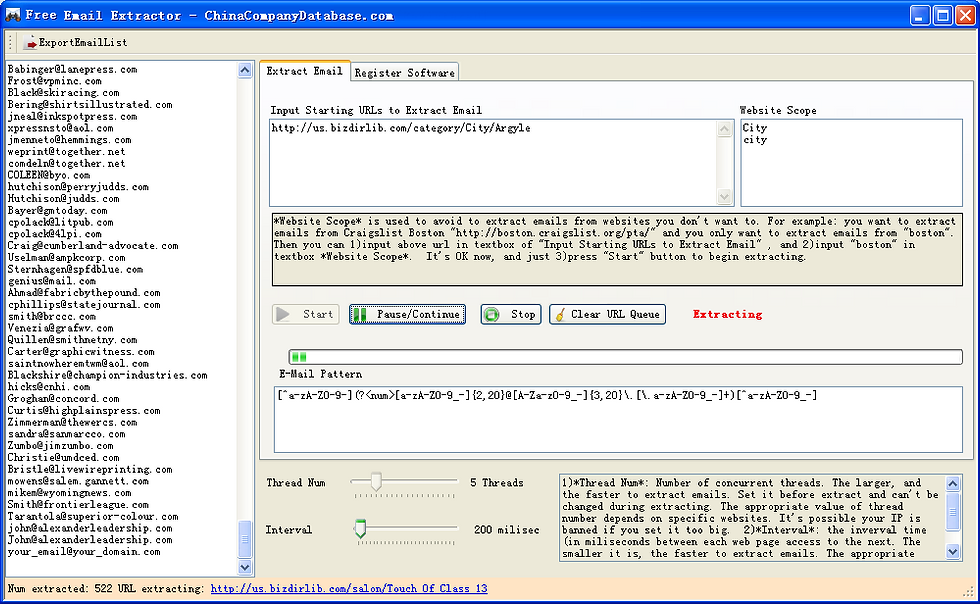Select Craig@cumberland-advocate.com entry

pos(92,246)
